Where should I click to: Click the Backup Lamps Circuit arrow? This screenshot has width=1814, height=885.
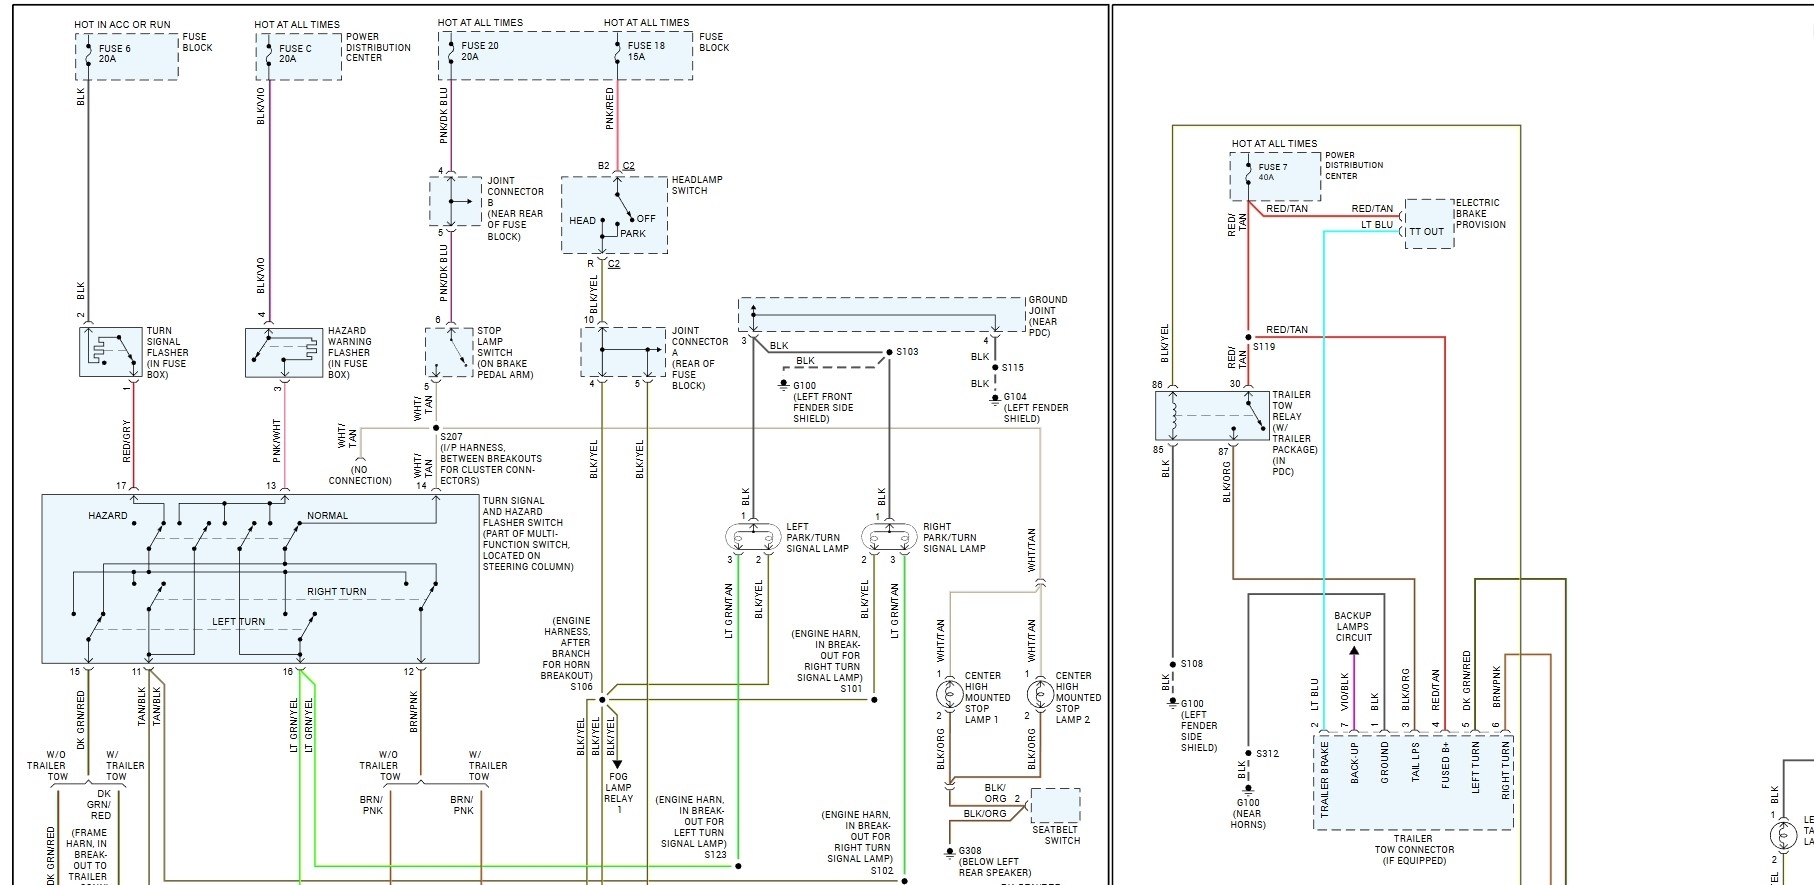(x=1353, y=653)
